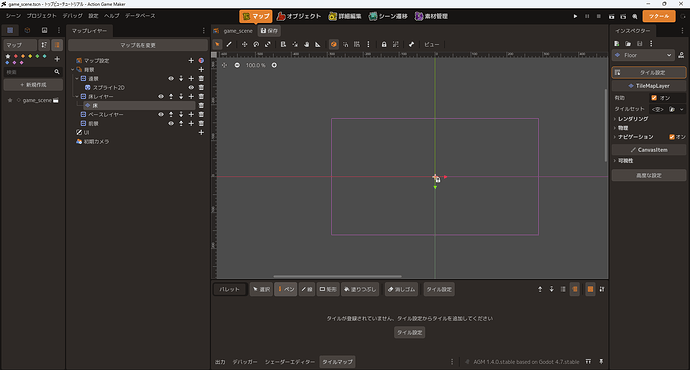This screenshot has width=690, height=370.
Task: Click the zoom-in plus button on canvas
Action: [x=274, y=65]
